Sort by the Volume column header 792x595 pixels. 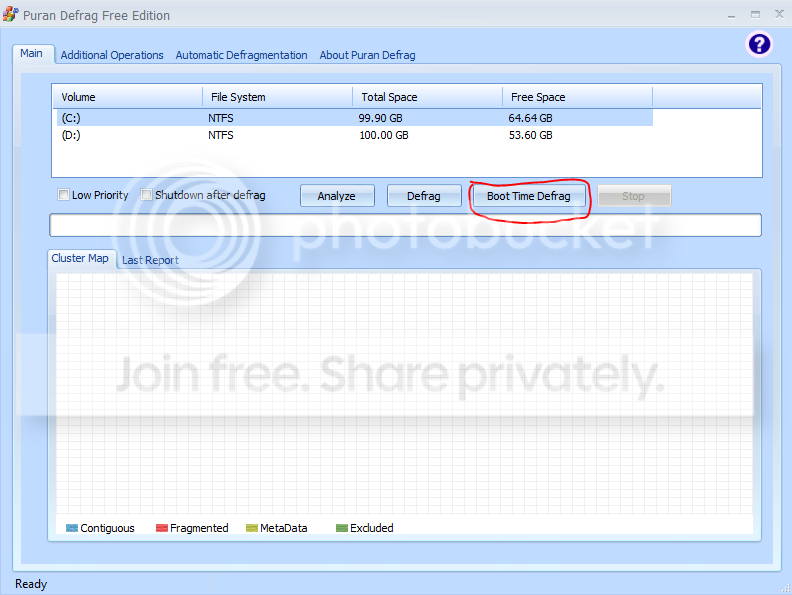click(127, 96)
